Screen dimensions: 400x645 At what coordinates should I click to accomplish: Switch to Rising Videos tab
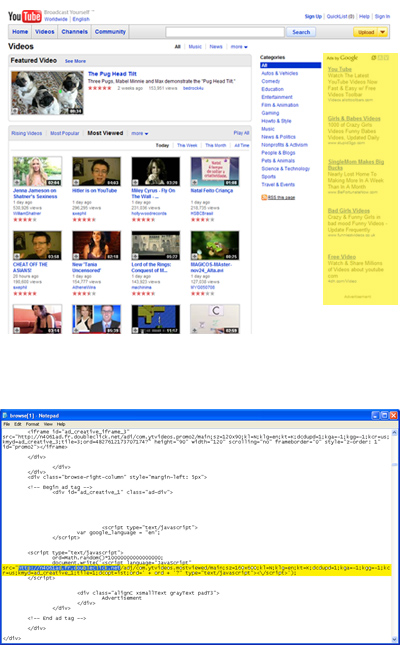point(27,133)
